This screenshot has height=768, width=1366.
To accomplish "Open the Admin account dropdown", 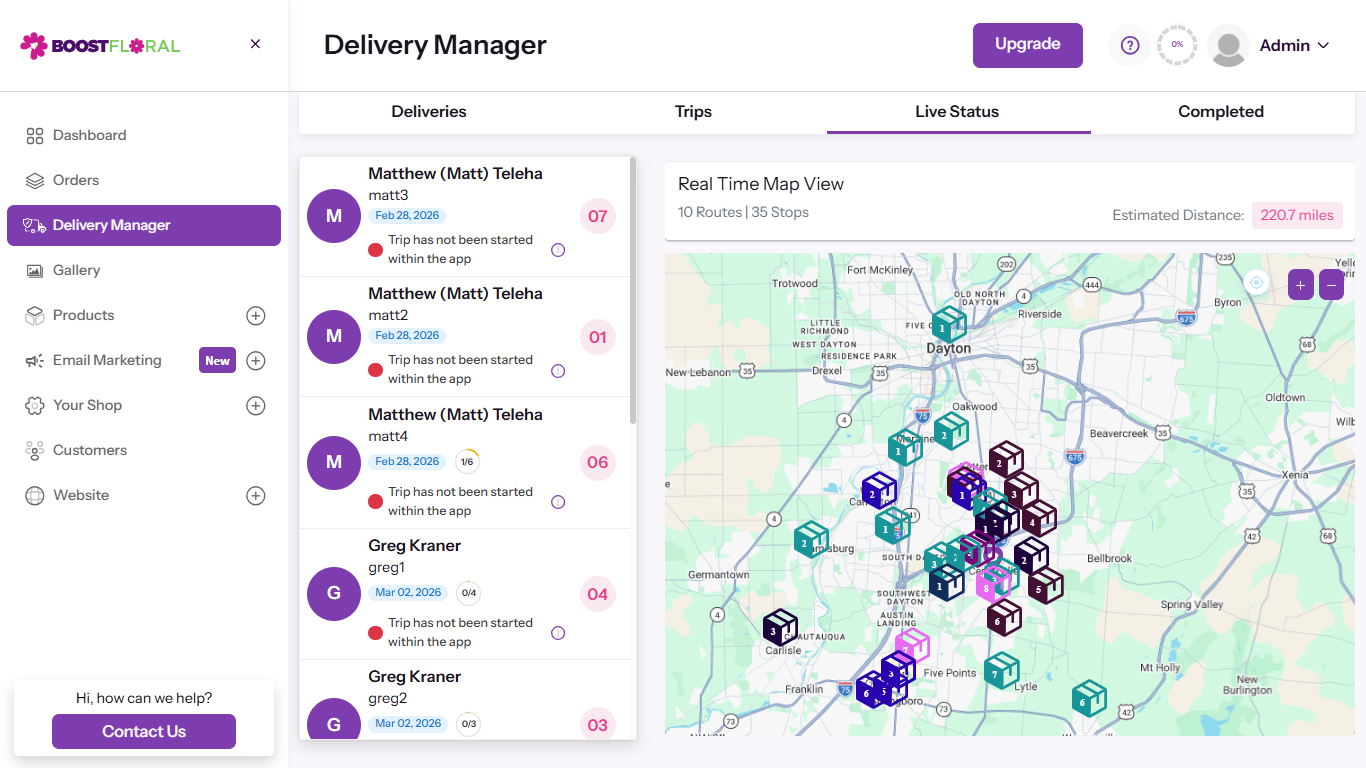I will tap(1294, 45).
